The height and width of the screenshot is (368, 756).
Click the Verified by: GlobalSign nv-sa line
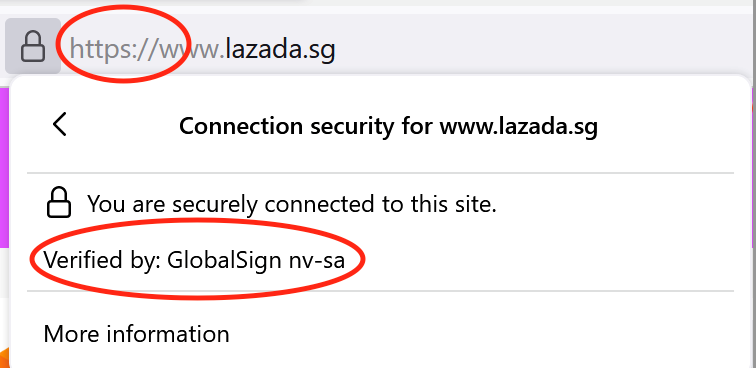coord(194,260)
